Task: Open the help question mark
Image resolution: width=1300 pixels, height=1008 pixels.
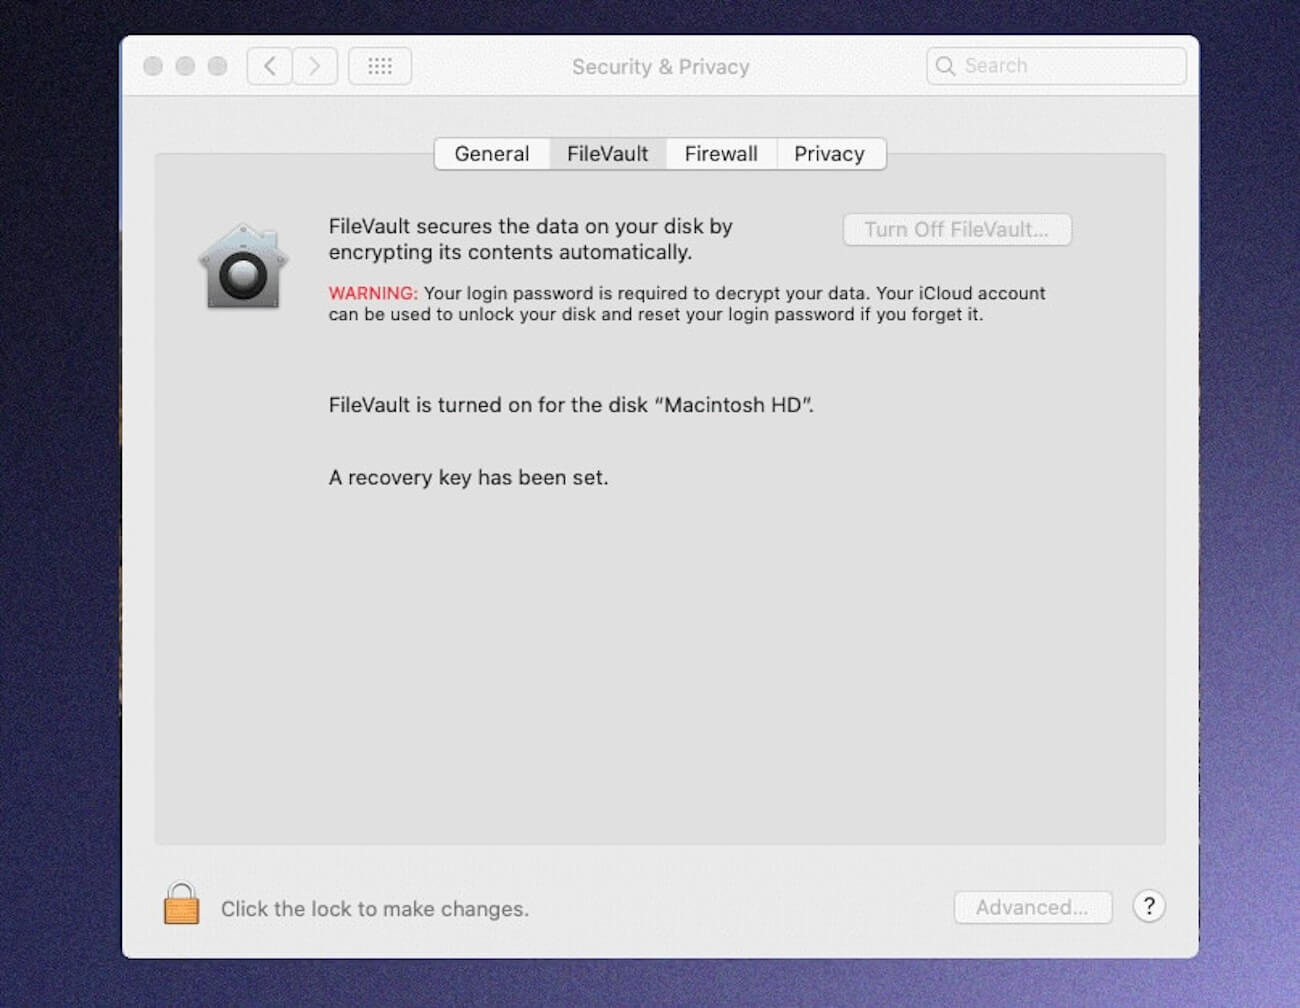Action: [1149, 907]
